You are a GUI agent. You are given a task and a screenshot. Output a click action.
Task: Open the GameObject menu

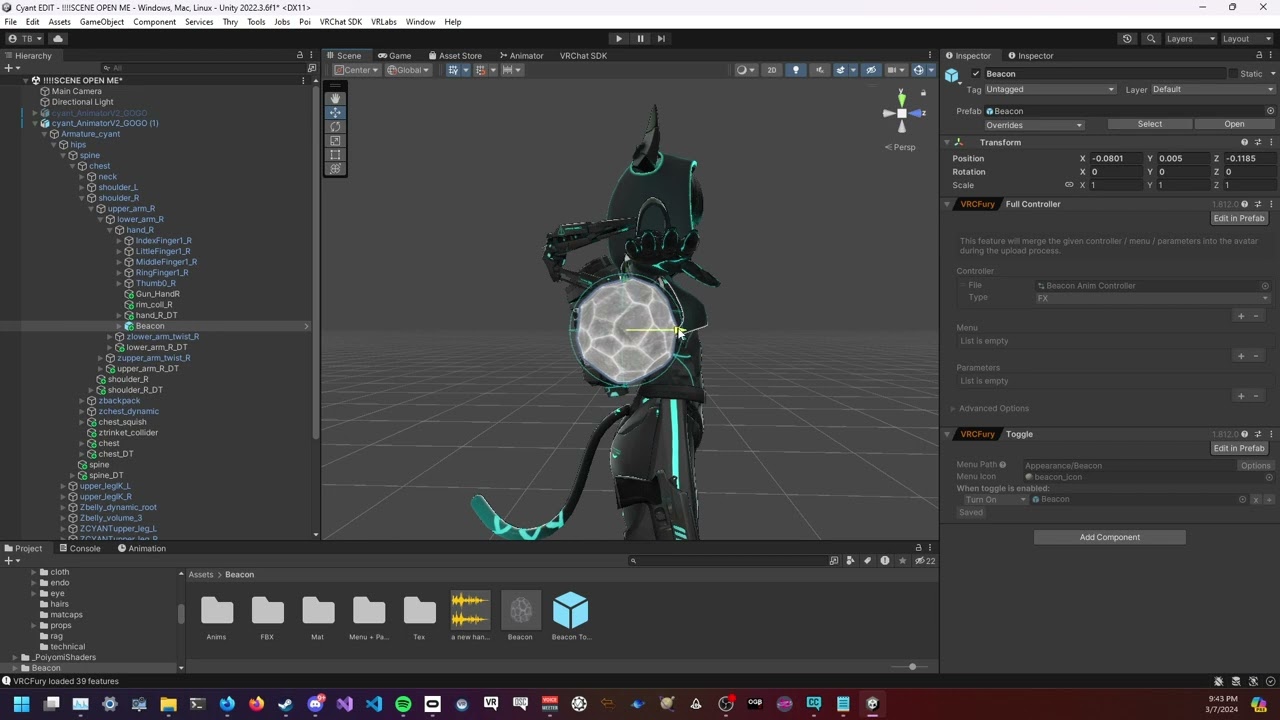tap(102, 22)
